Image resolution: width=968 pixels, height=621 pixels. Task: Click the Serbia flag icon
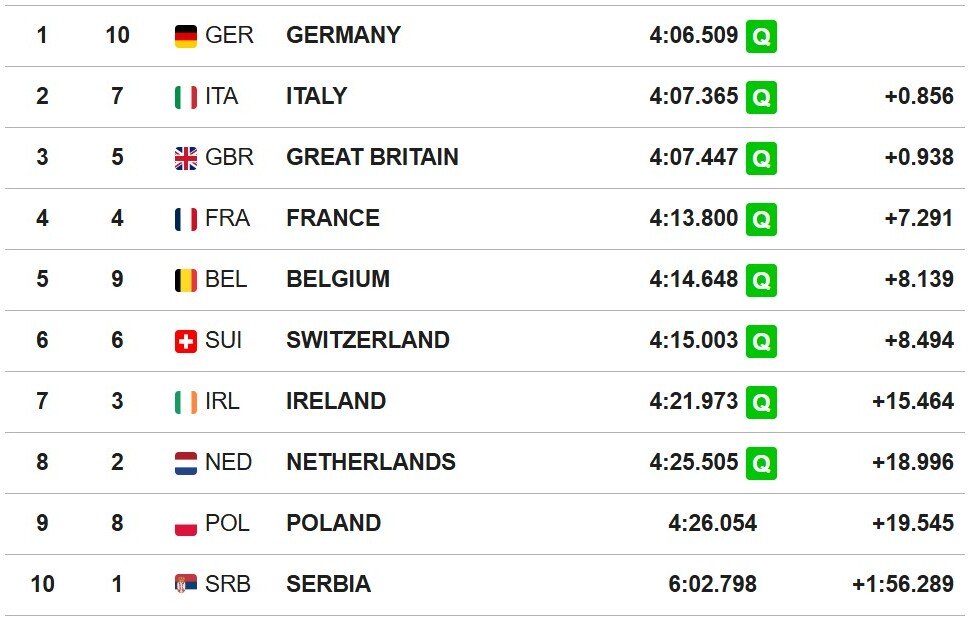pos(186,585)
